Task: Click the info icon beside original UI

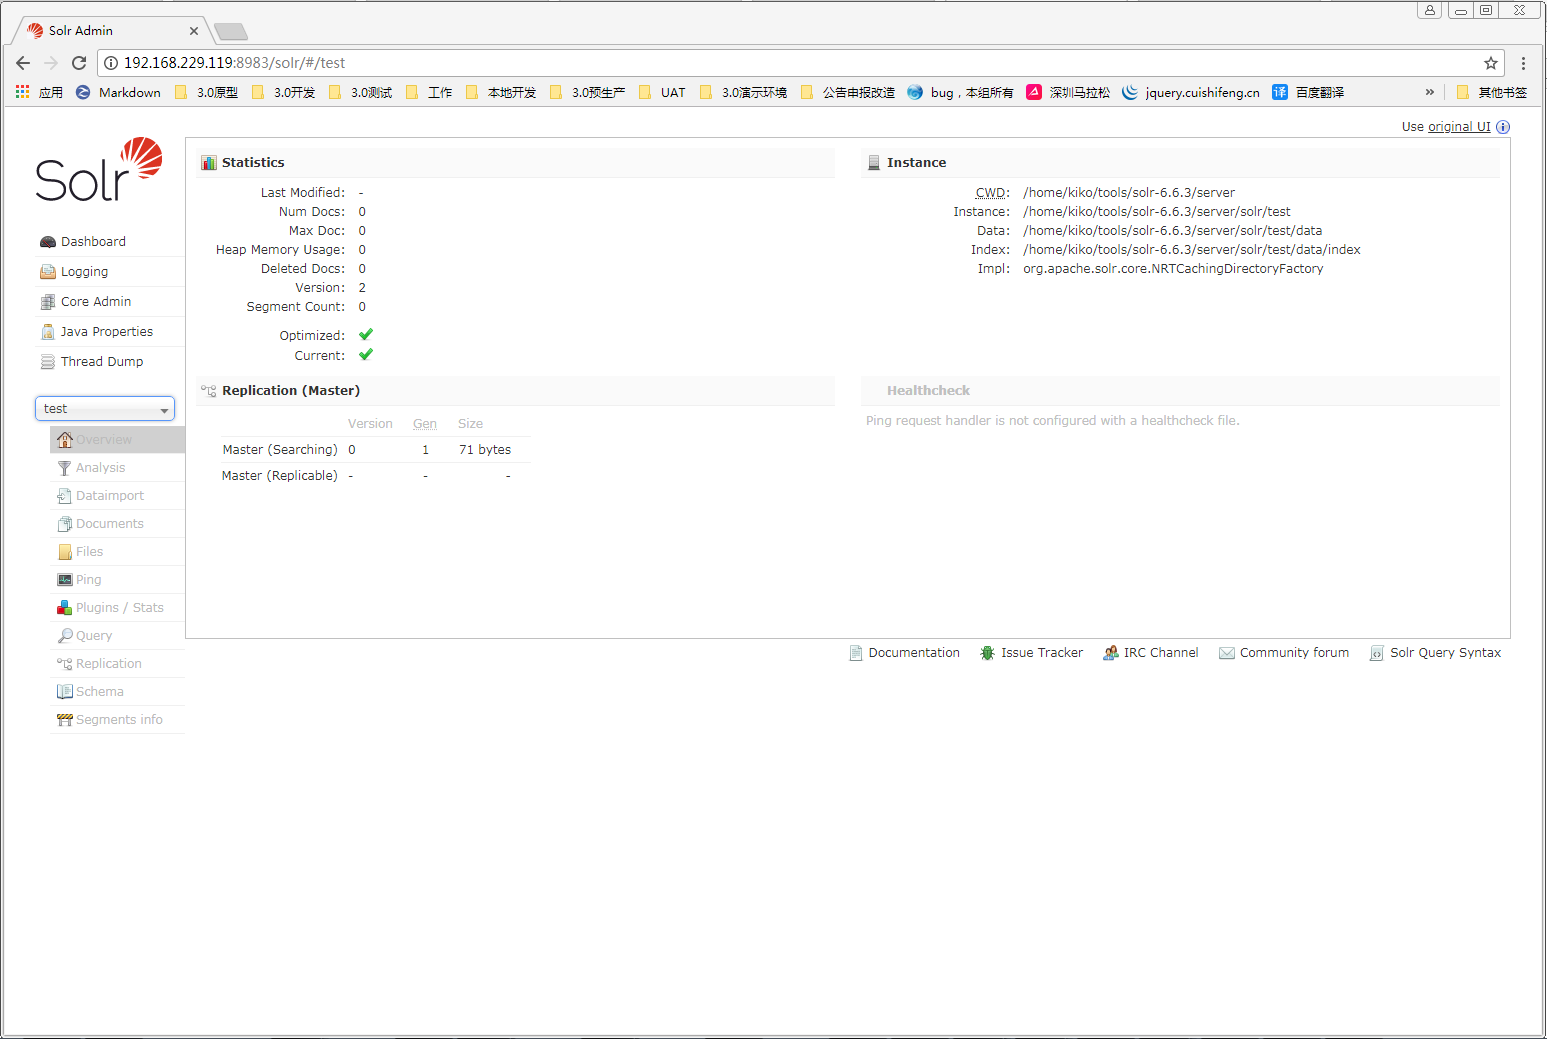Action: point(1503,127)
